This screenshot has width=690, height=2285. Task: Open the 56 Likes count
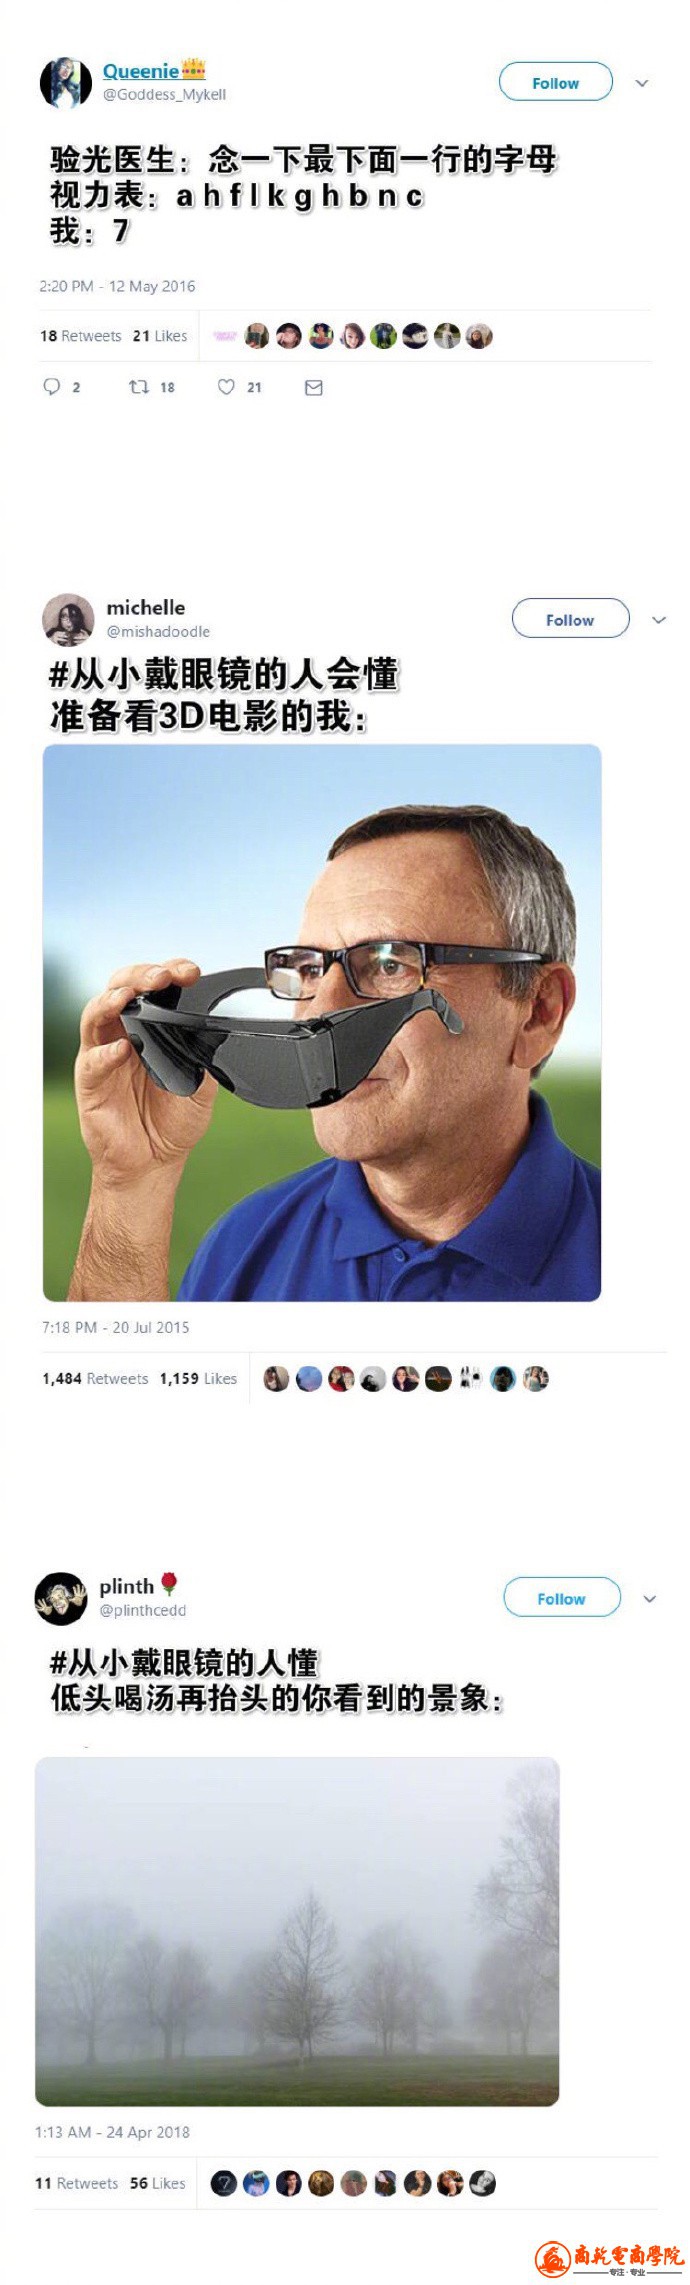(158, 2183)
